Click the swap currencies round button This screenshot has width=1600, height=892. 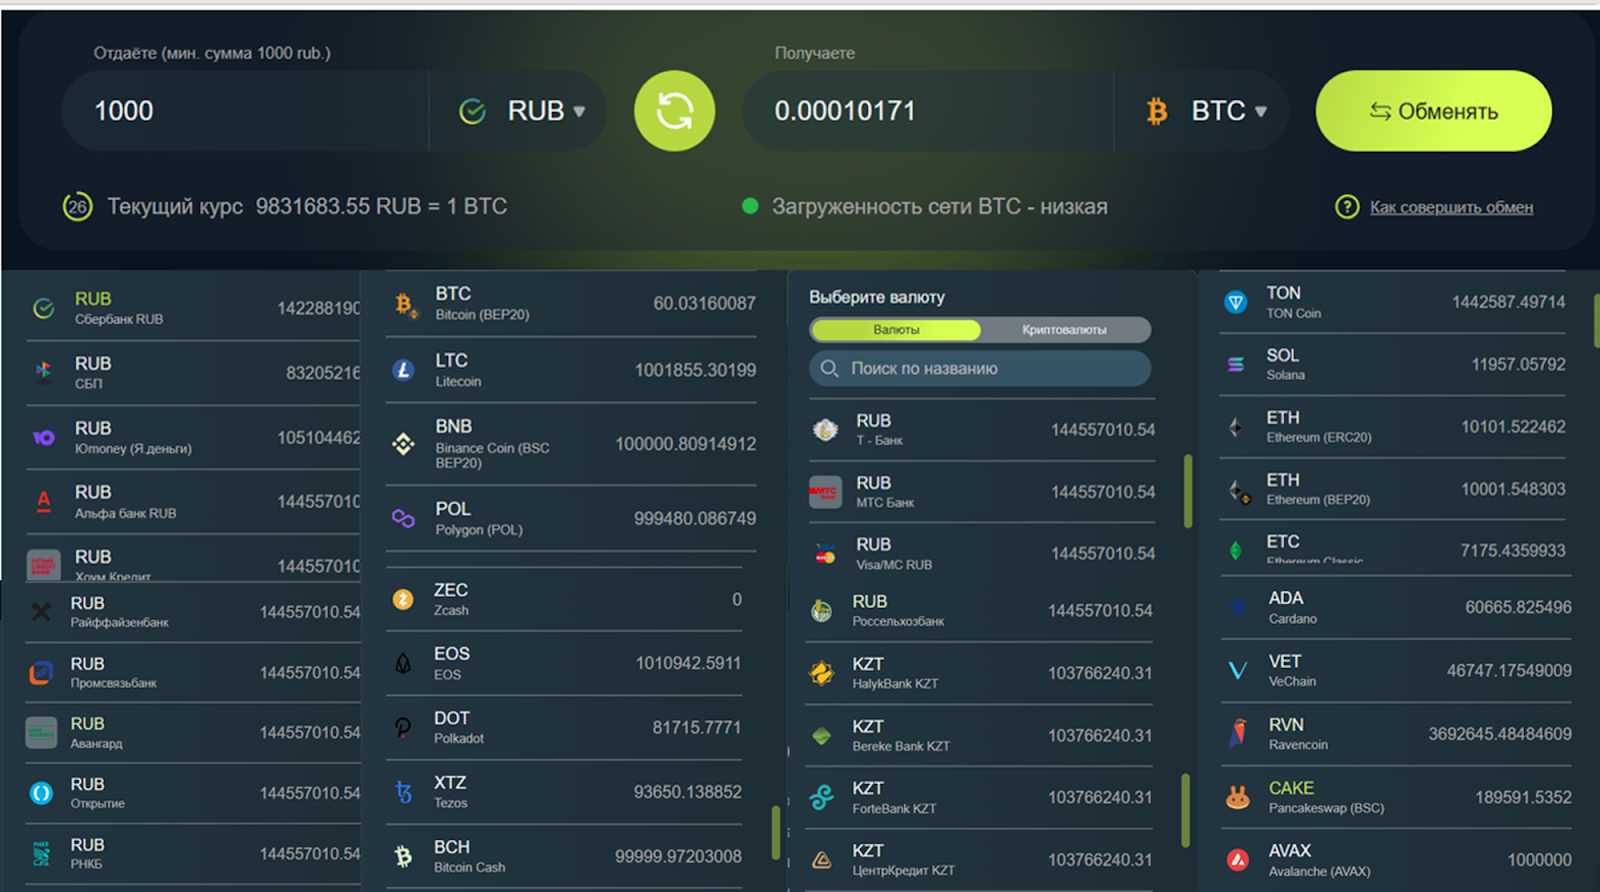[x=675, y=111]
